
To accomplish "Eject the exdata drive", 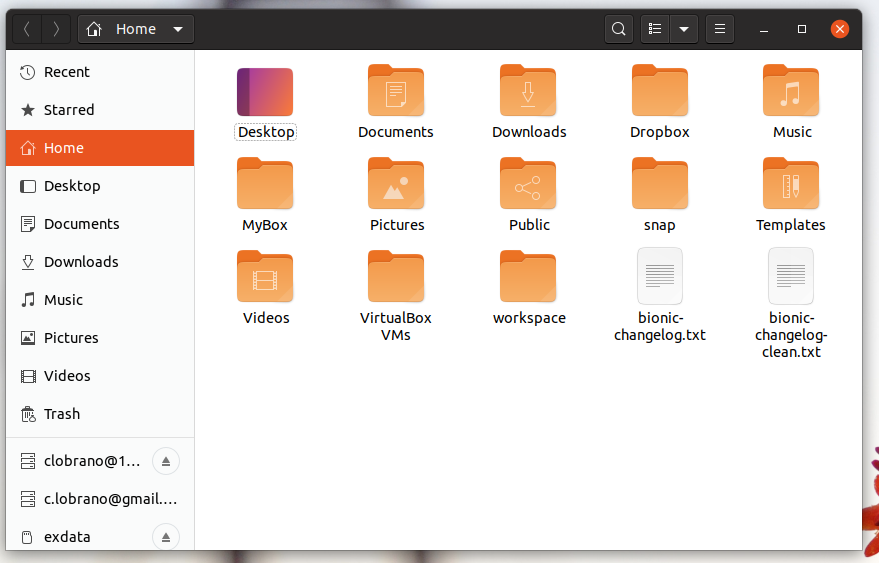I will pyautogui.click(x=166, y=537).
